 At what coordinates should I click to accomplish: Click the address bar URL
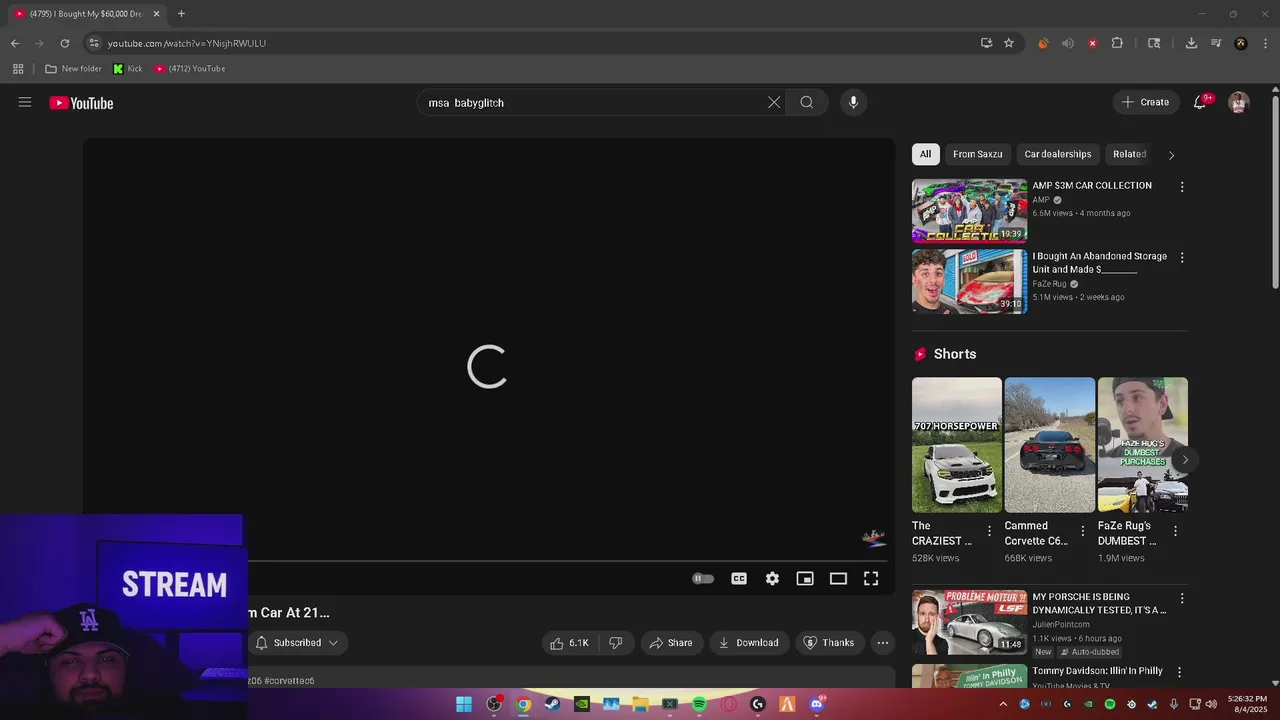coord(187,43)
